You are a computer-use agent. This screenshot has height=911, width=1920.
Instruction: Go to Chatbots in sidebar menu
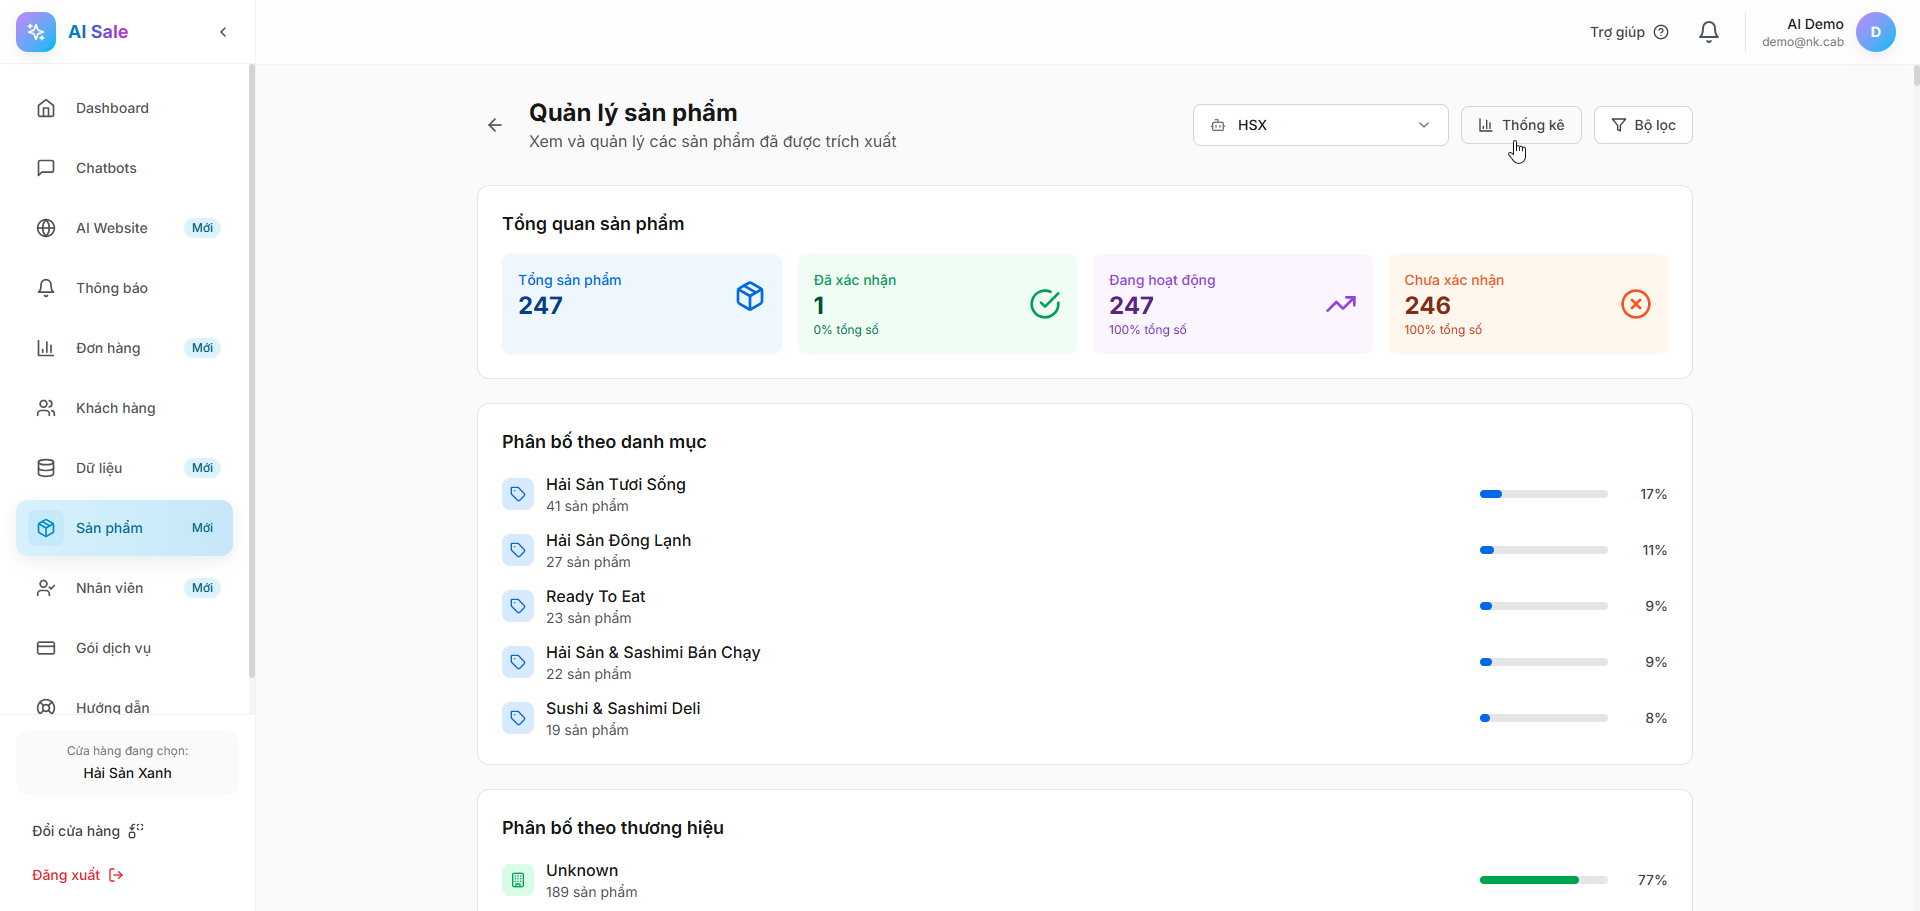coord(106,168)
